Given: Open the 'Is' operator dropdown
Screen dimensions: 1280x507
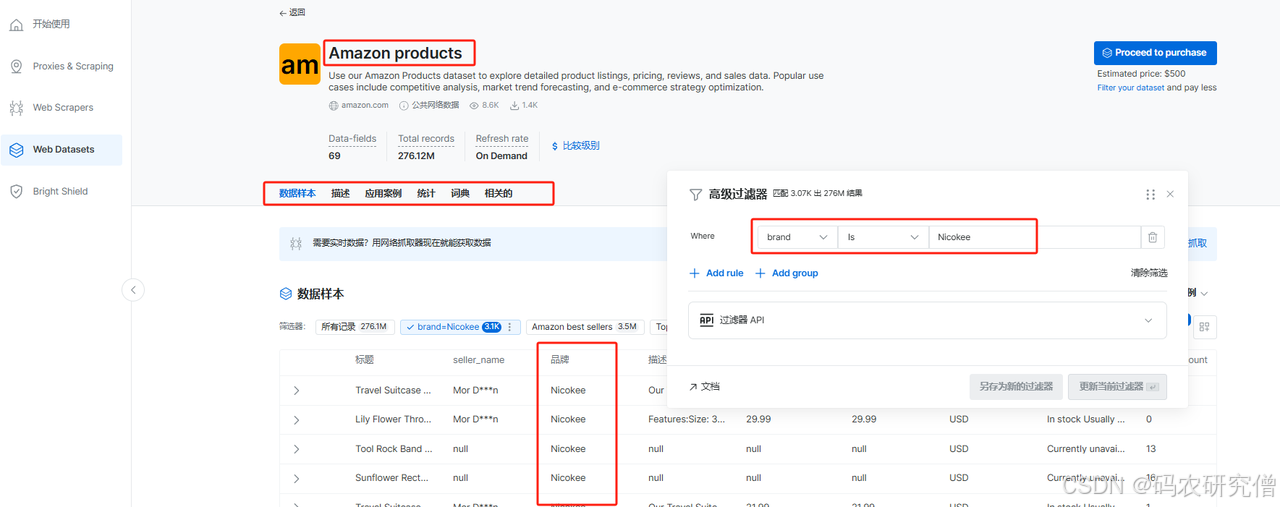Looking at the screenshot, I should pyautogui.click(x=883, y=237).
